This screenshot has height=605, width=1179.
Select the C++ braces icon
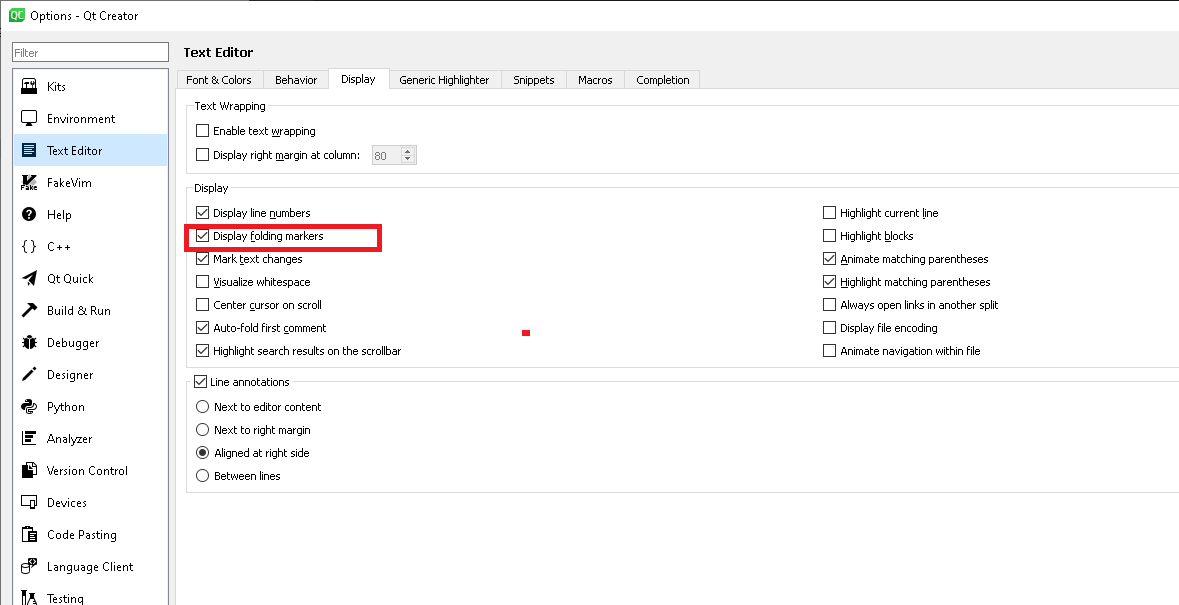29,247
